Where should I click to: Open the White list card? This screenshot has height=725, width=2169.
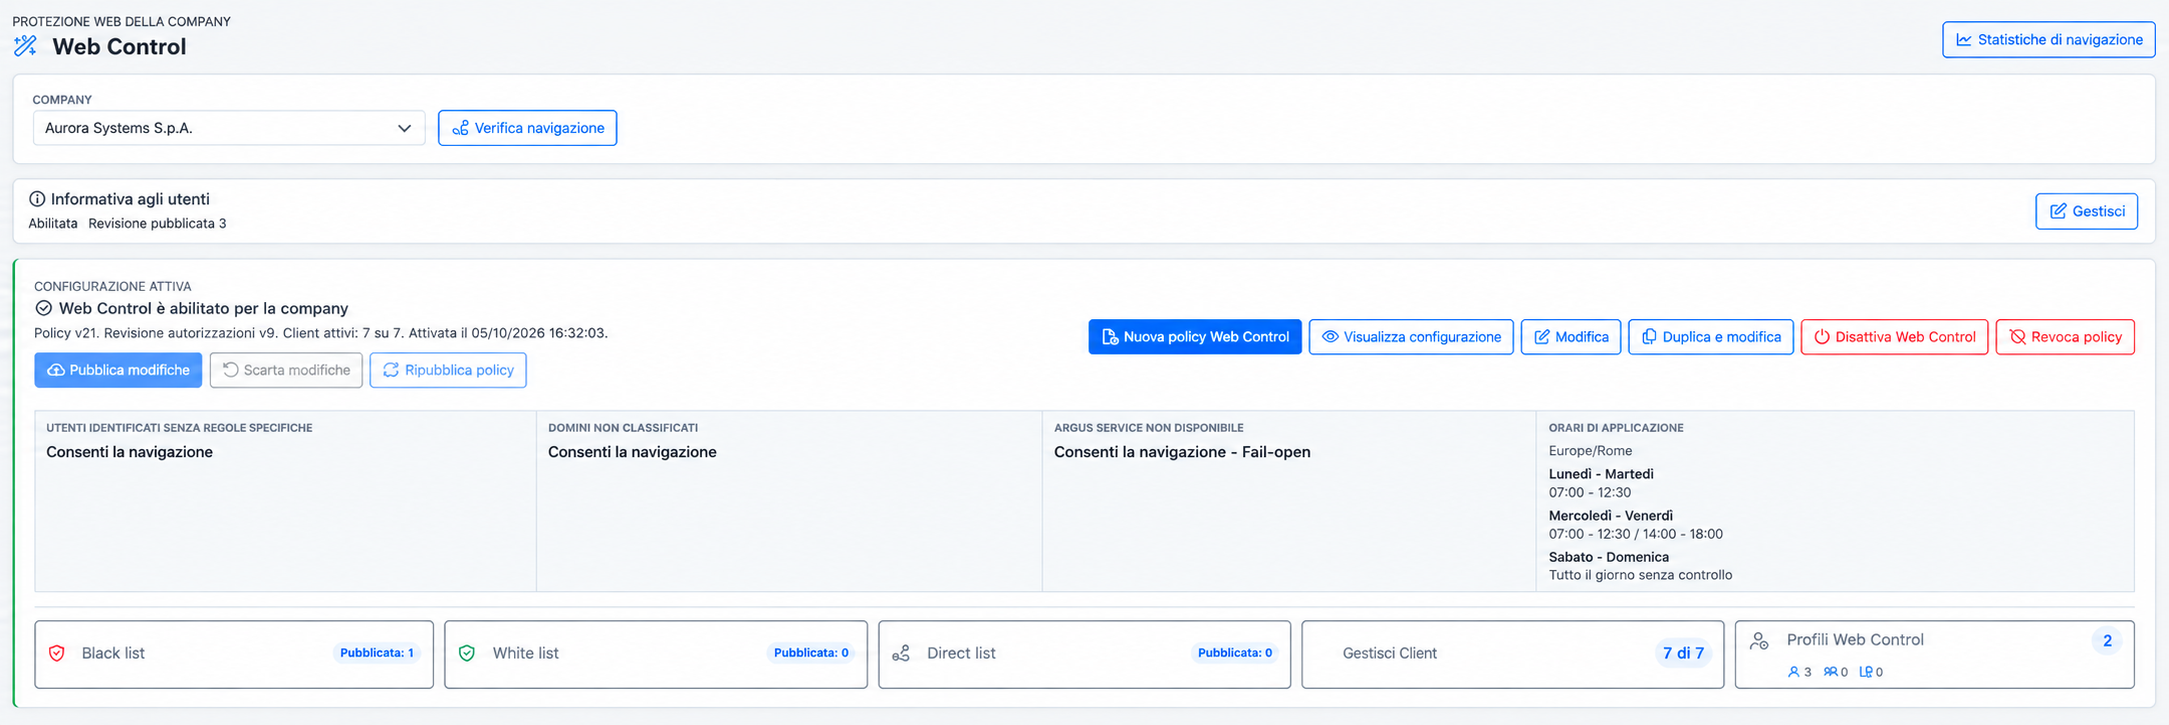tap(656, 654)
